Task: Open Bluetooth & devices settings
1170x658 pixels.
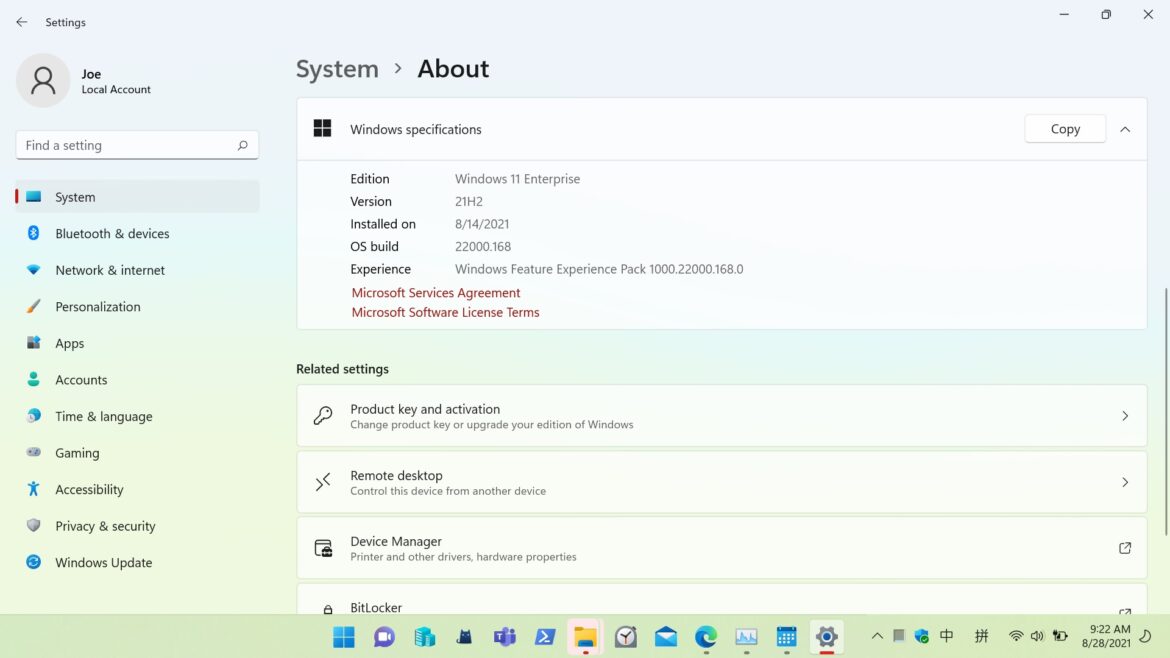Action: [x=112, y=234]
